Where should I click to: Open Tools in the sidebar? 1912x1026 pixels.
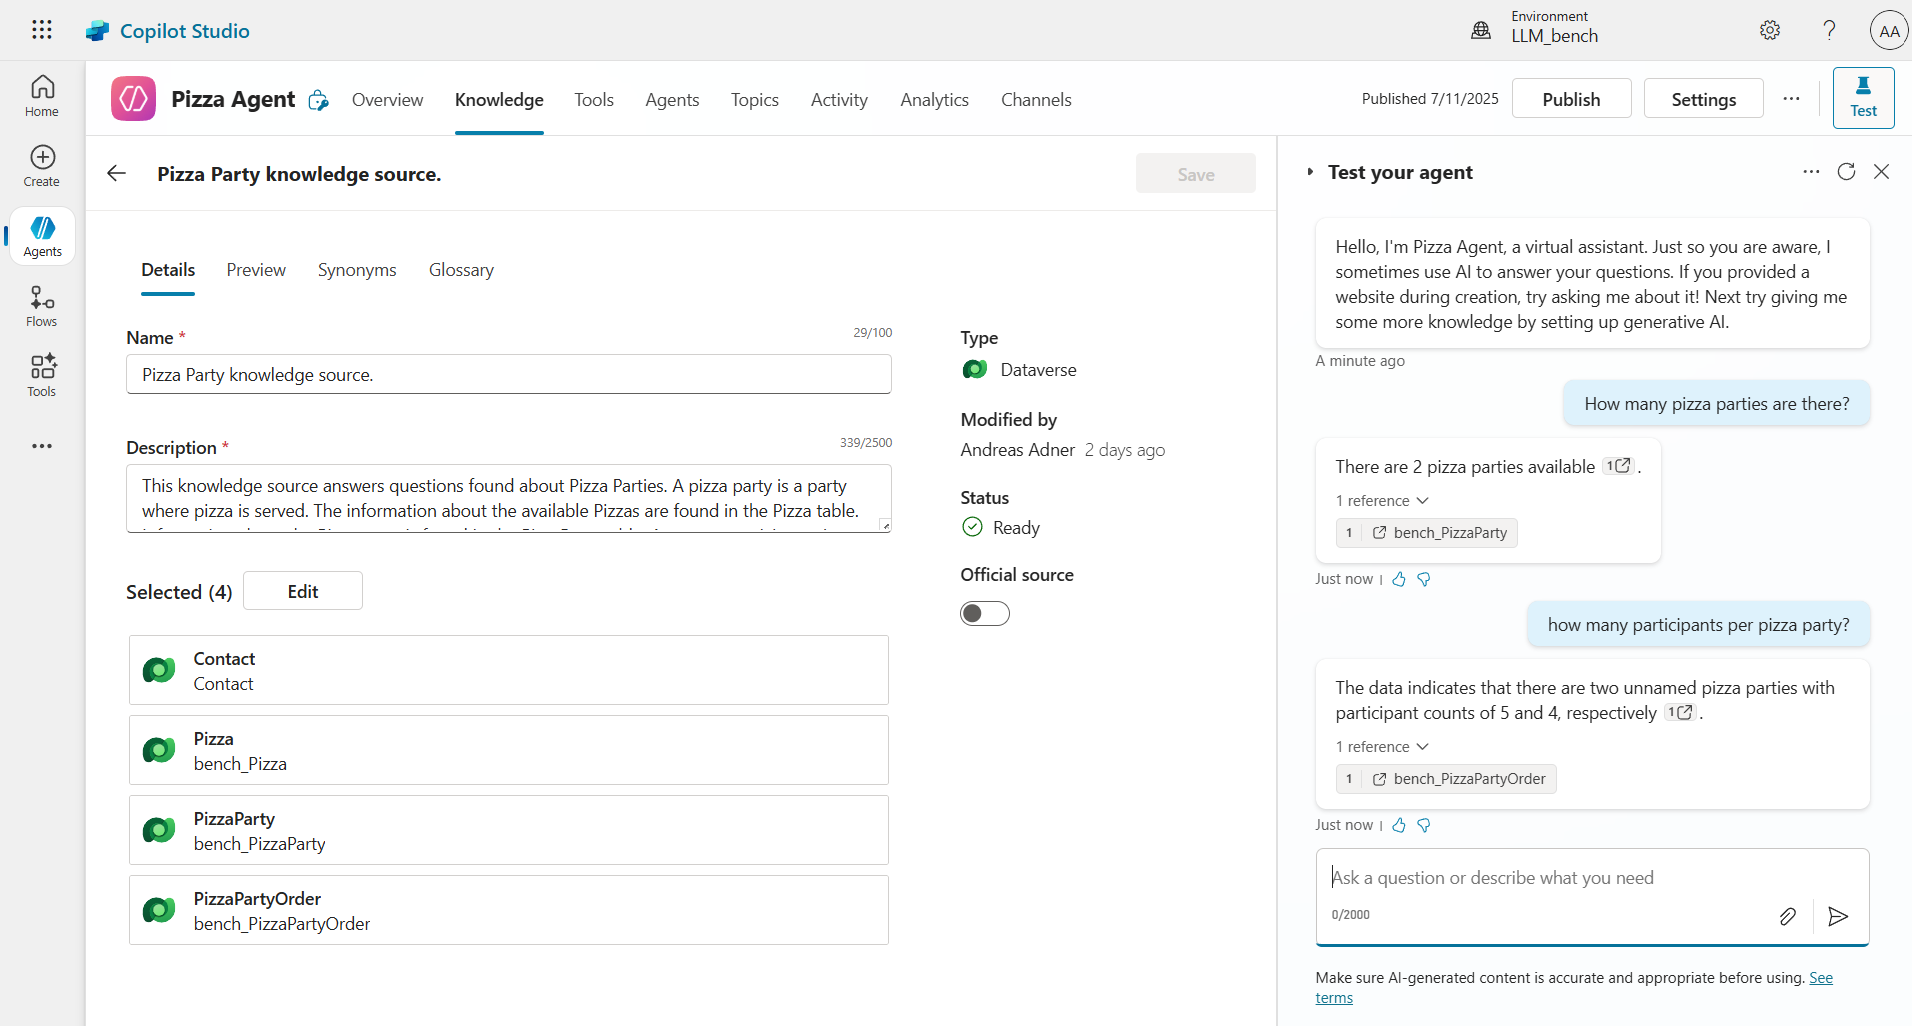click(42, 376)
